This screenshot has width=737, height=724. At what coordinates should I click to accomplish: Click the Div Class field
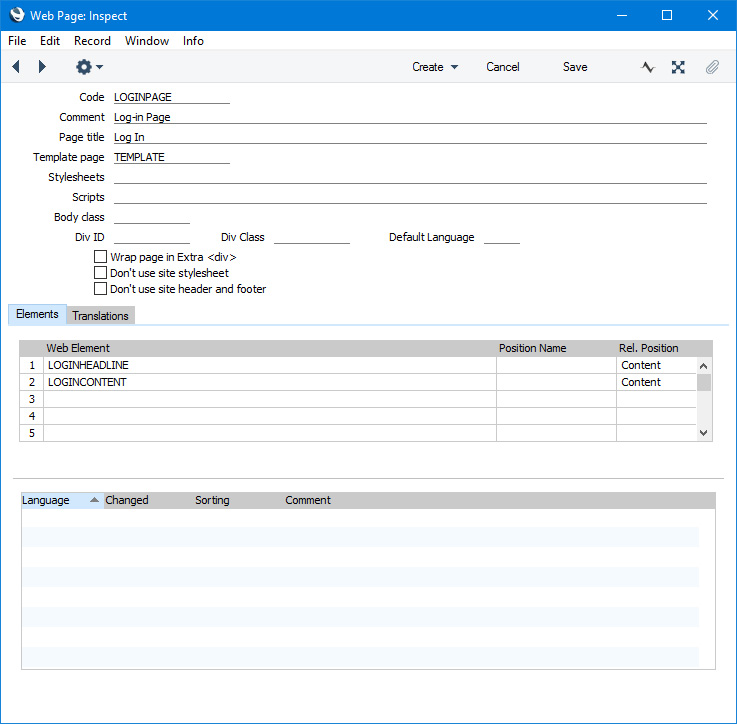(312, 237)
